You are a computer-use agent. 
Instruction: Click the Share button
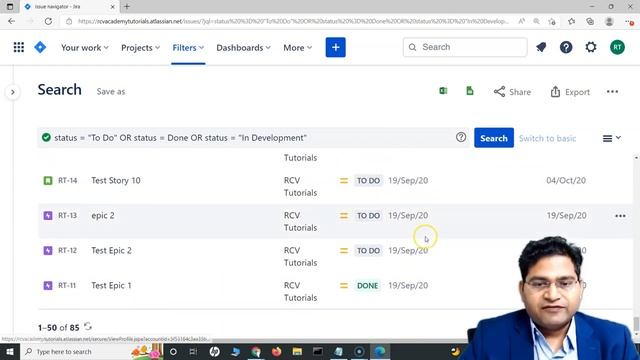pos(512,92)
